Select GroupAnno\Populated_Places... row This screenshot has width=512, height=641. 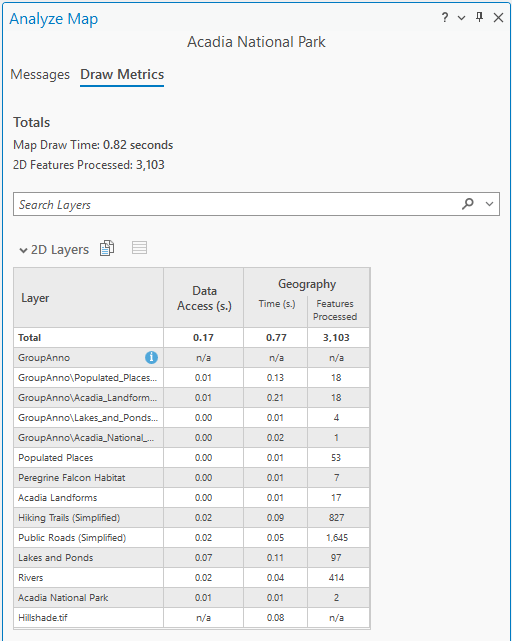192,378
